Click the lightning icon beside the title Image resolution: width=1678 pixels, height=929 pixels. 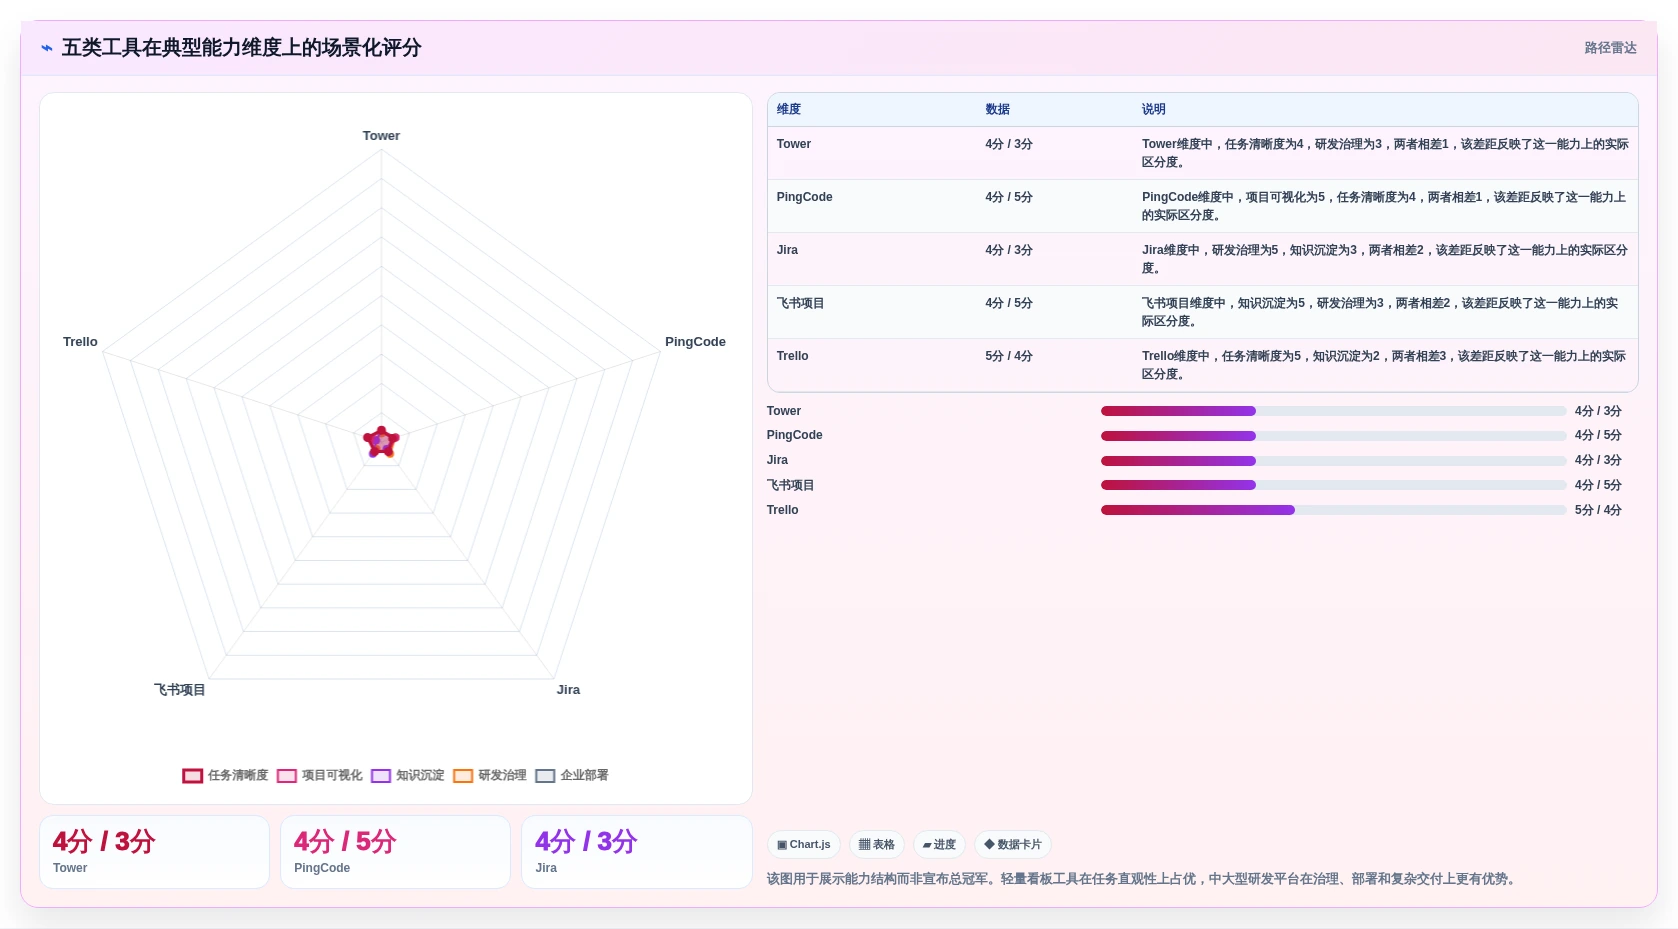point(47,48)
